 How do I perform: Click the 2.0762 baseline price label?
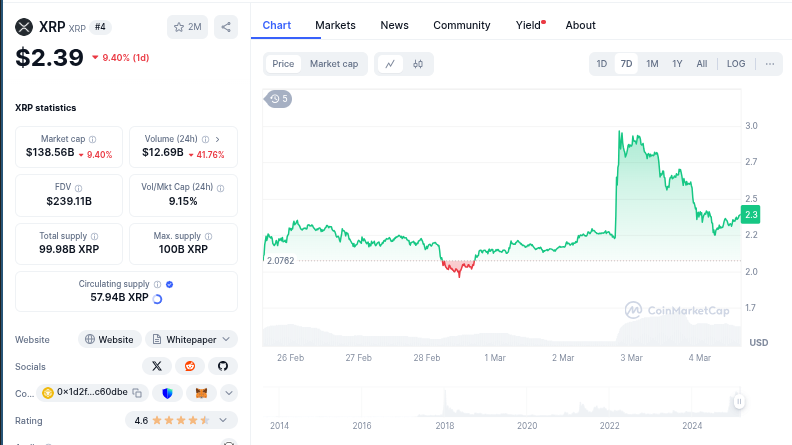tap(280, 261)
